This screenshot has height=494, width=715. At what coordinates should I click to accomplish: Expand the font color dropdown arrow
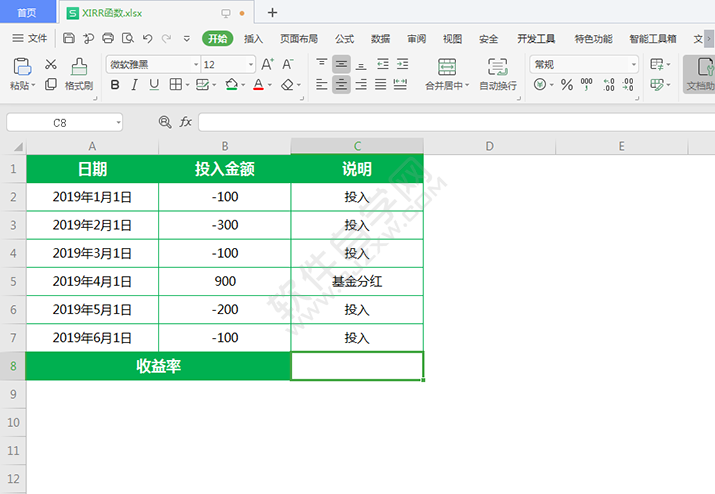click(270, 85)
